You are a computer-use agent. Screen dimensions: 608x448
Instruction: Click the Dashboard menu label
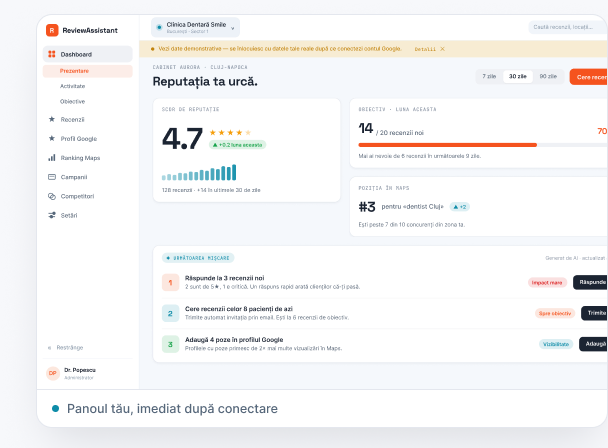click(x=76, y=54)
